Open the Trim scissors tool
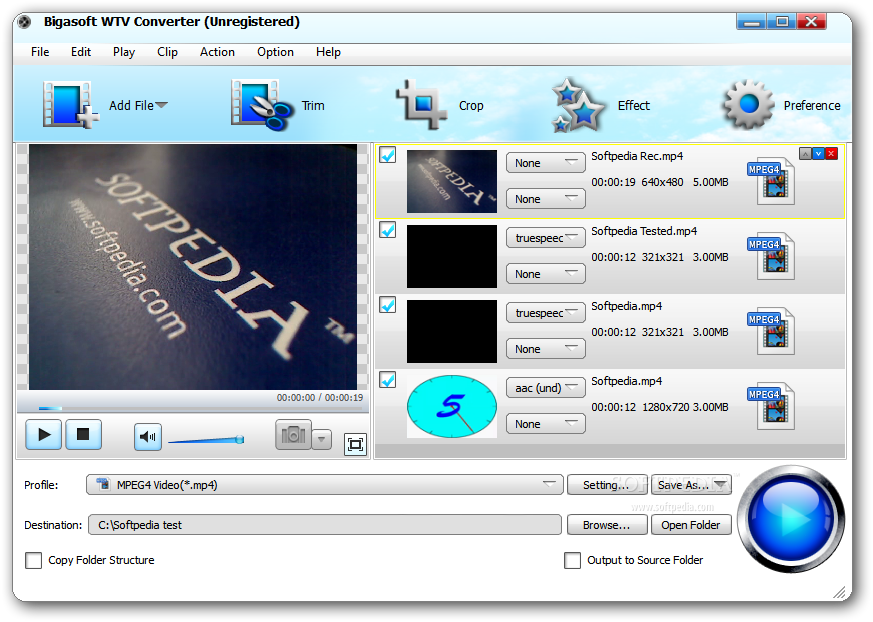This screenshot has height=622, width=873. click(x=262, y=105)
